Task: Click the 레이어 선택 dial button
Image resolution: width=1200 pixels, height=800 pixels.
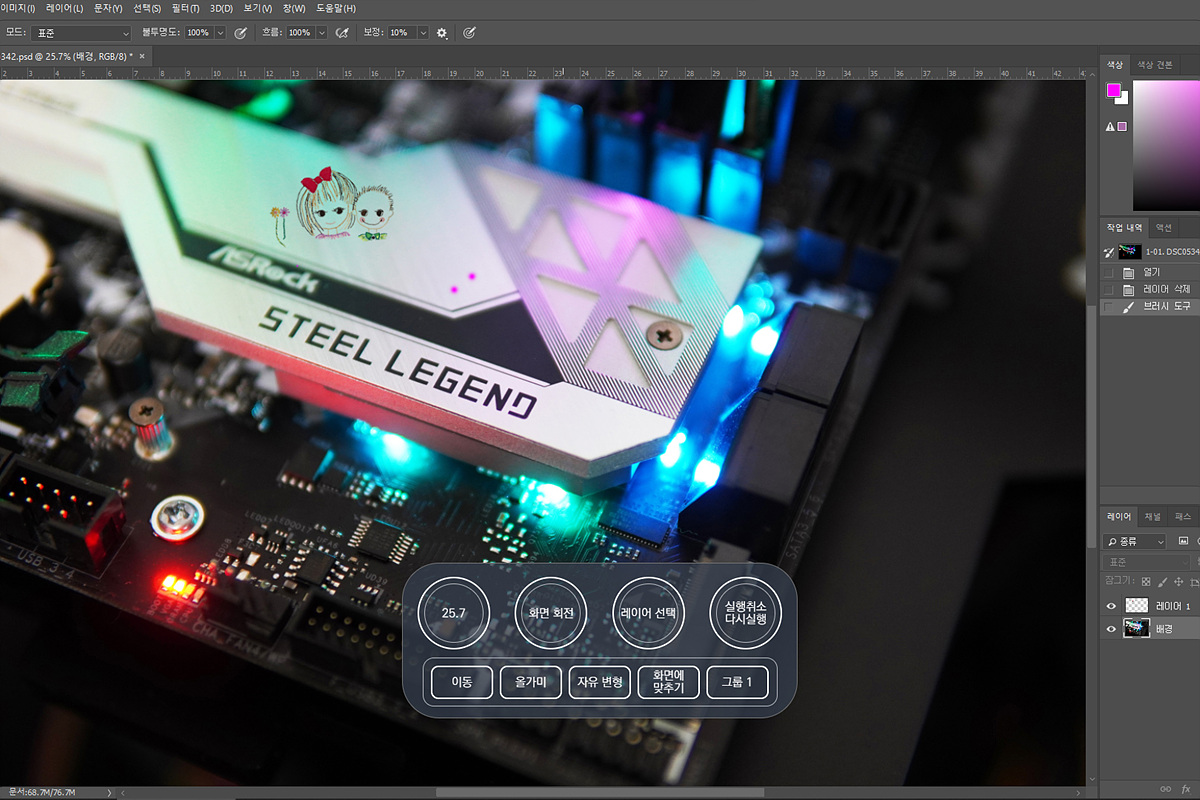Action: 648,613
